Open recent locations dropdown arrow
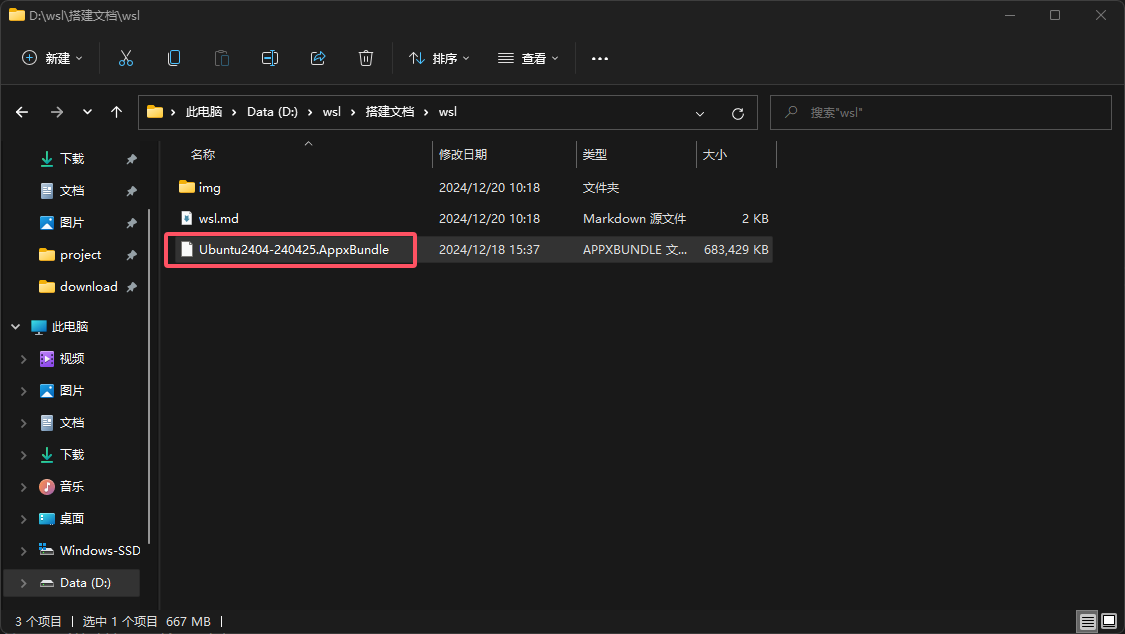The height and width of the screenshot is (634, 1125). click(x=87, y=112)
